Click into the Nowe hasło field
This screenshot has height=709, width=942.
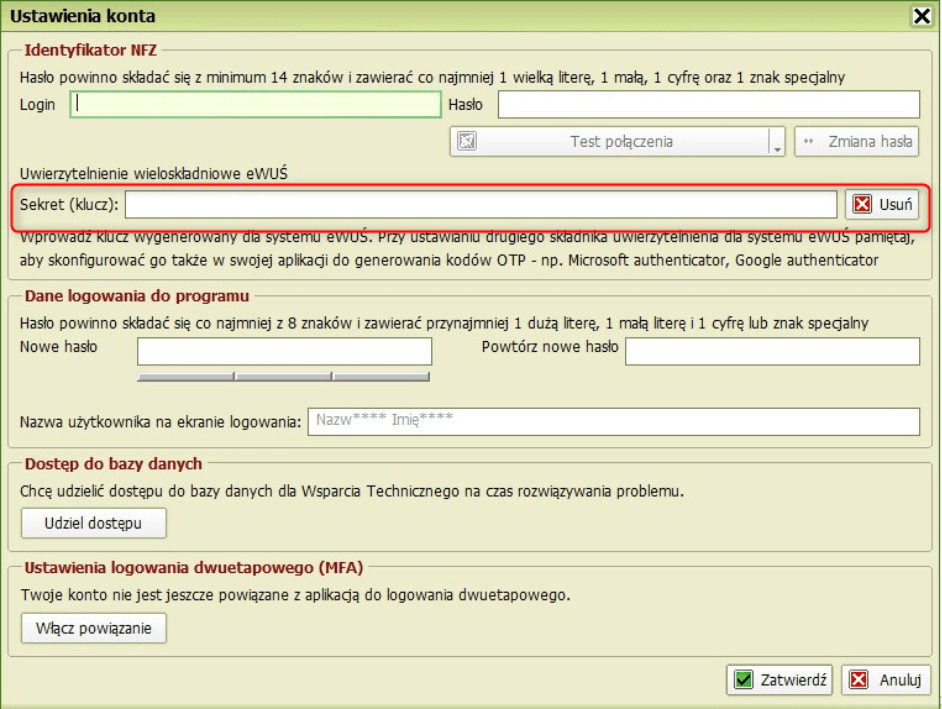click(x=284, y=351)
